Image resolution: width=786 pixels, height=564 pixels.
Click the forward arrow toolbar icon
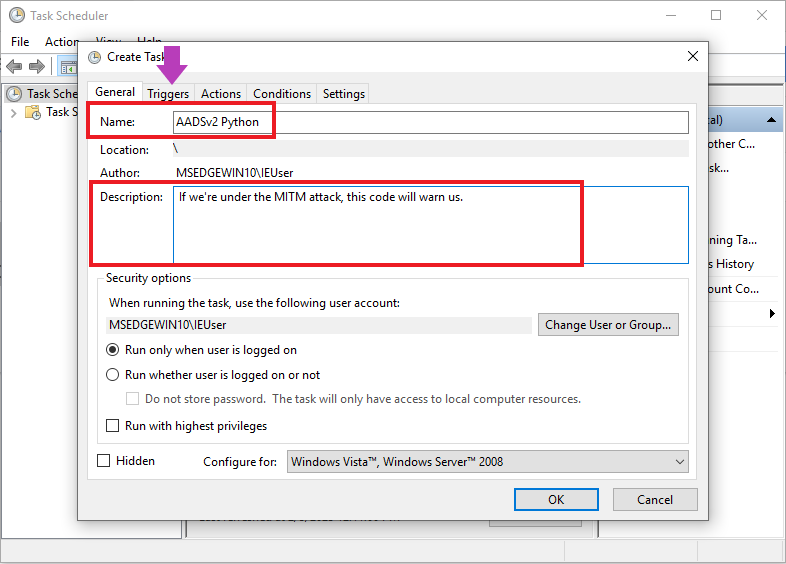tap(37, 66)
